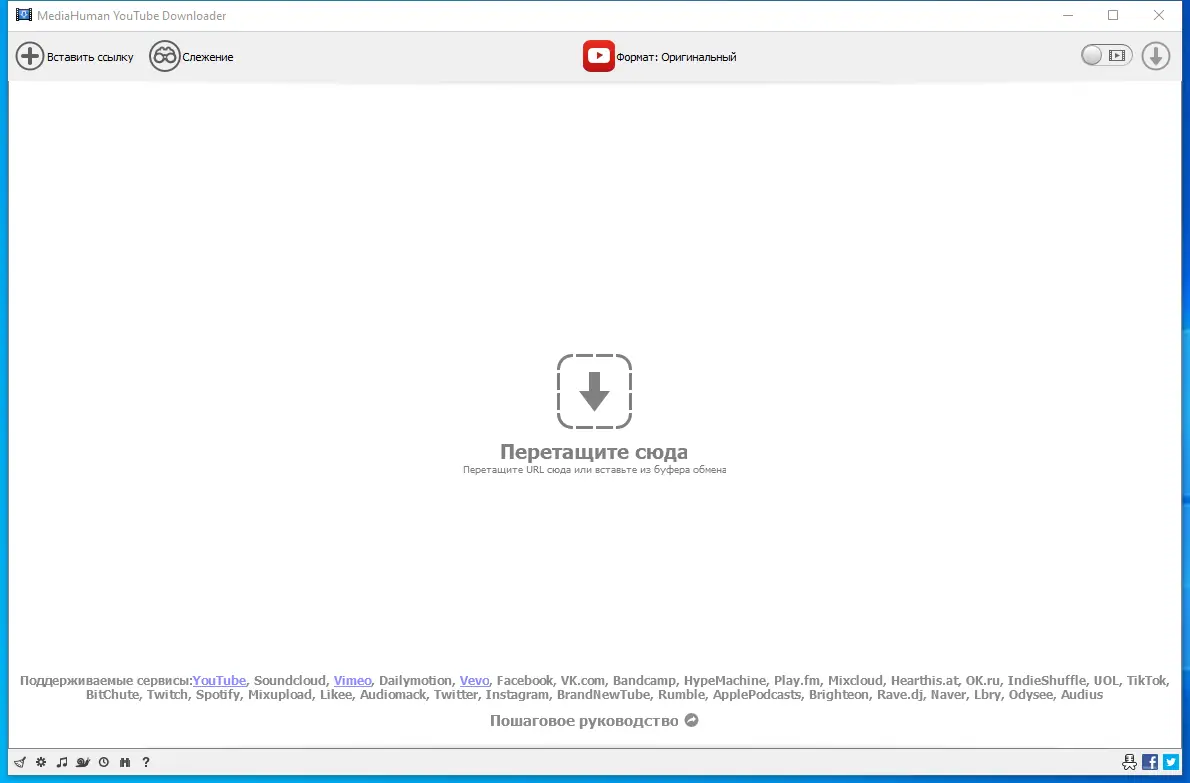Click the ApplePodcasts service name
The height and width of the screenshot is (783, 1190).
click(757, 695)
